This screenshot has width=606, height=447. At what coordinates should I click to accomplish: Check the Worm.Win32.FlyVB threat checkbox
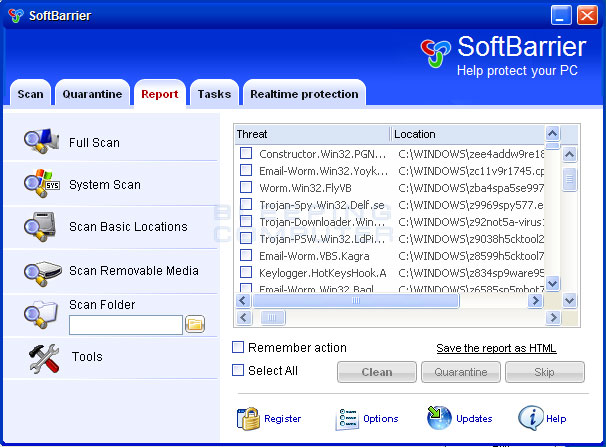tap(246, 187)
